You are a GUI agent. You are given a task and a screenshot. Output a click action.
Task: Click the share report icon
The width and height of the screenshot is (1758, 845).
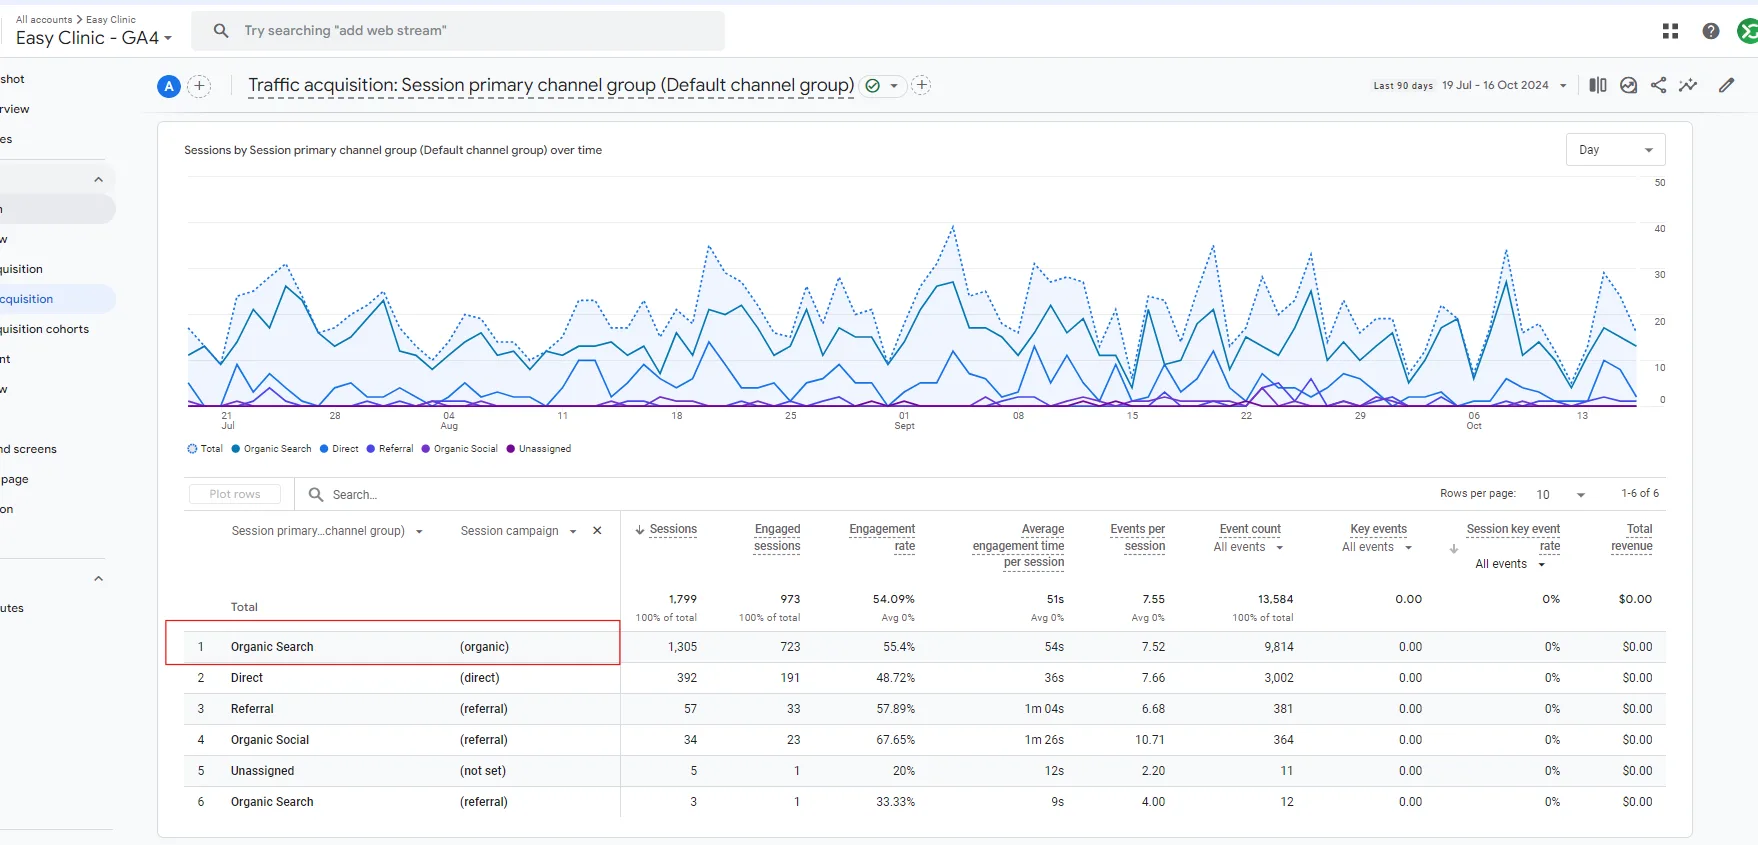pyautogui.click(x=1659, y=85)
